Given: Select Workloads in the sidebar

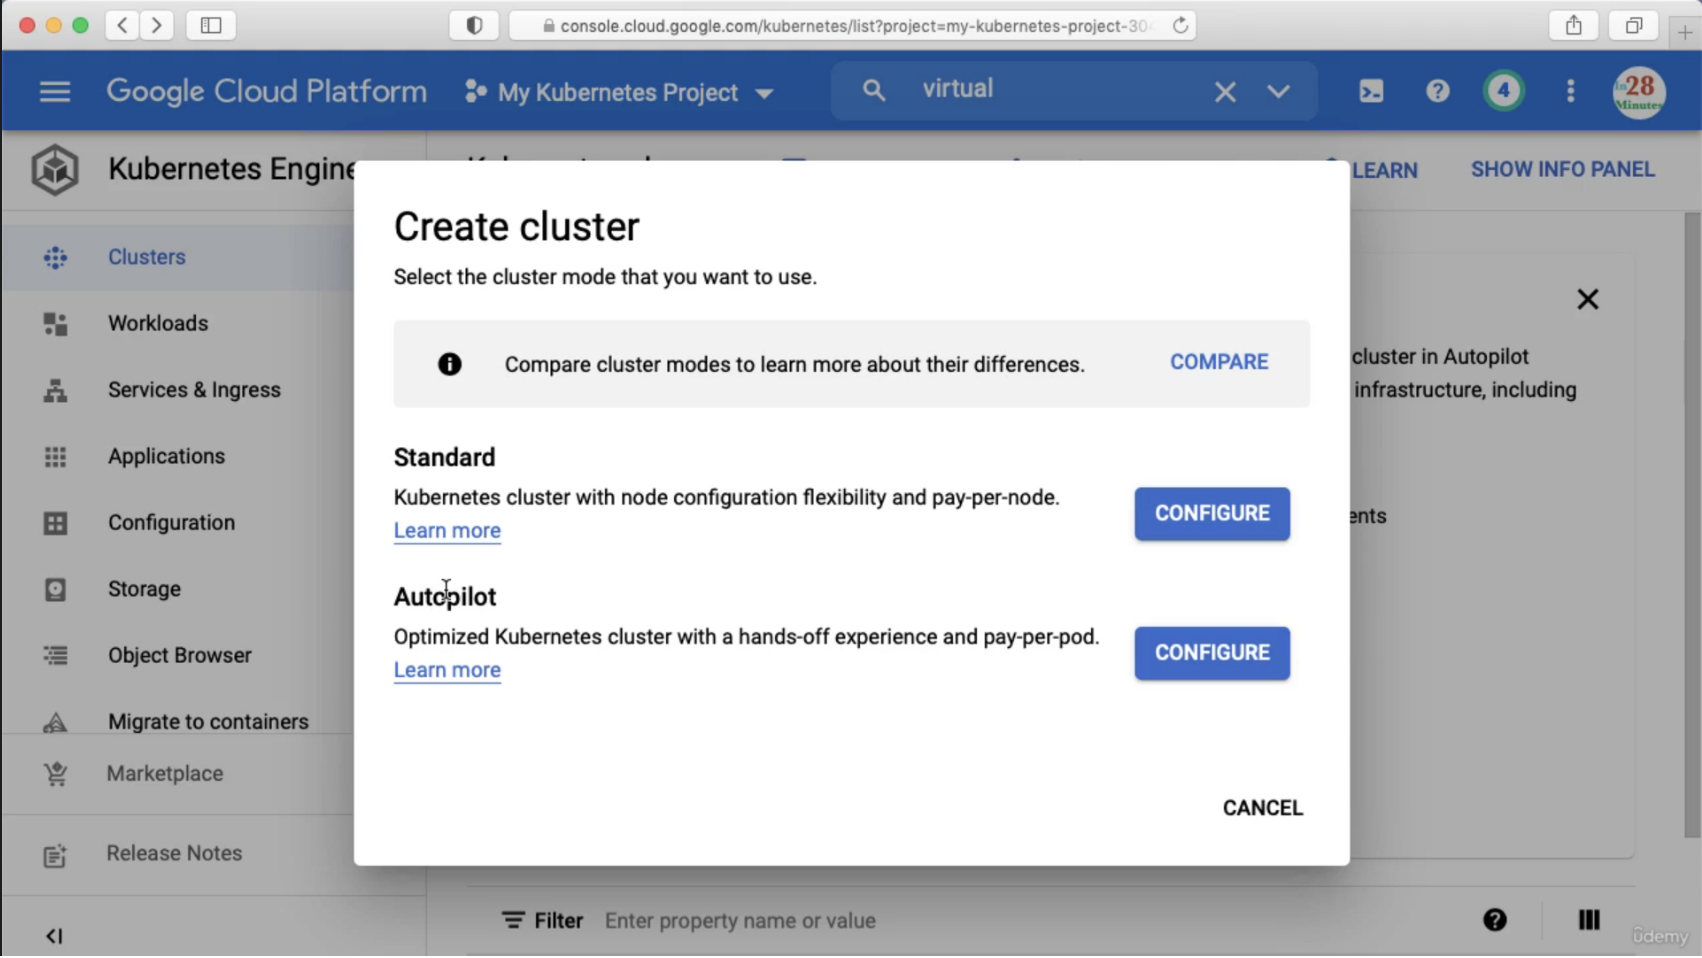Looking at the screenshot, I should coord(158,324).
